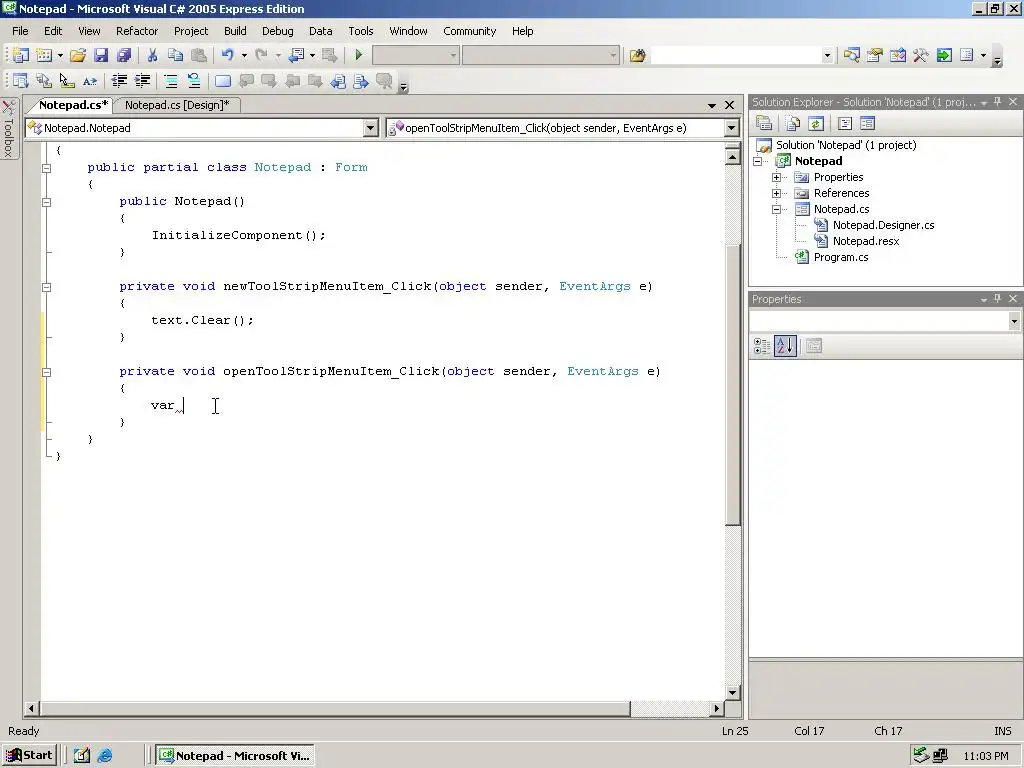The width and height of the screenshot is (1024, 768).
Task: Select Notepad - Microsoft Vi... taskbar button
Action: (234, 756)
